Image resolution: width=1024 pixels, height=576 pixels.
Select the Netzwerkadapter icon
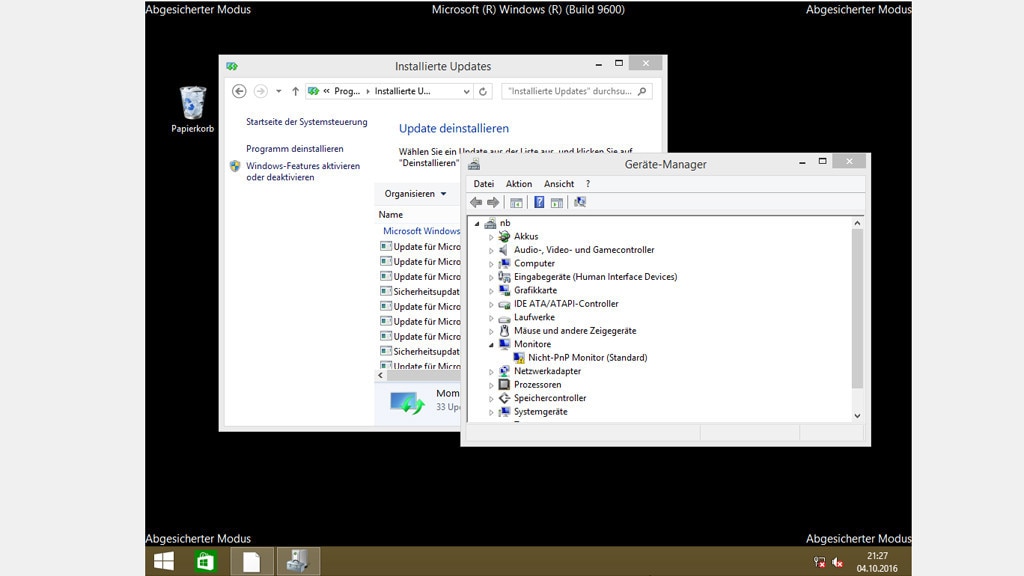[504, 371]
